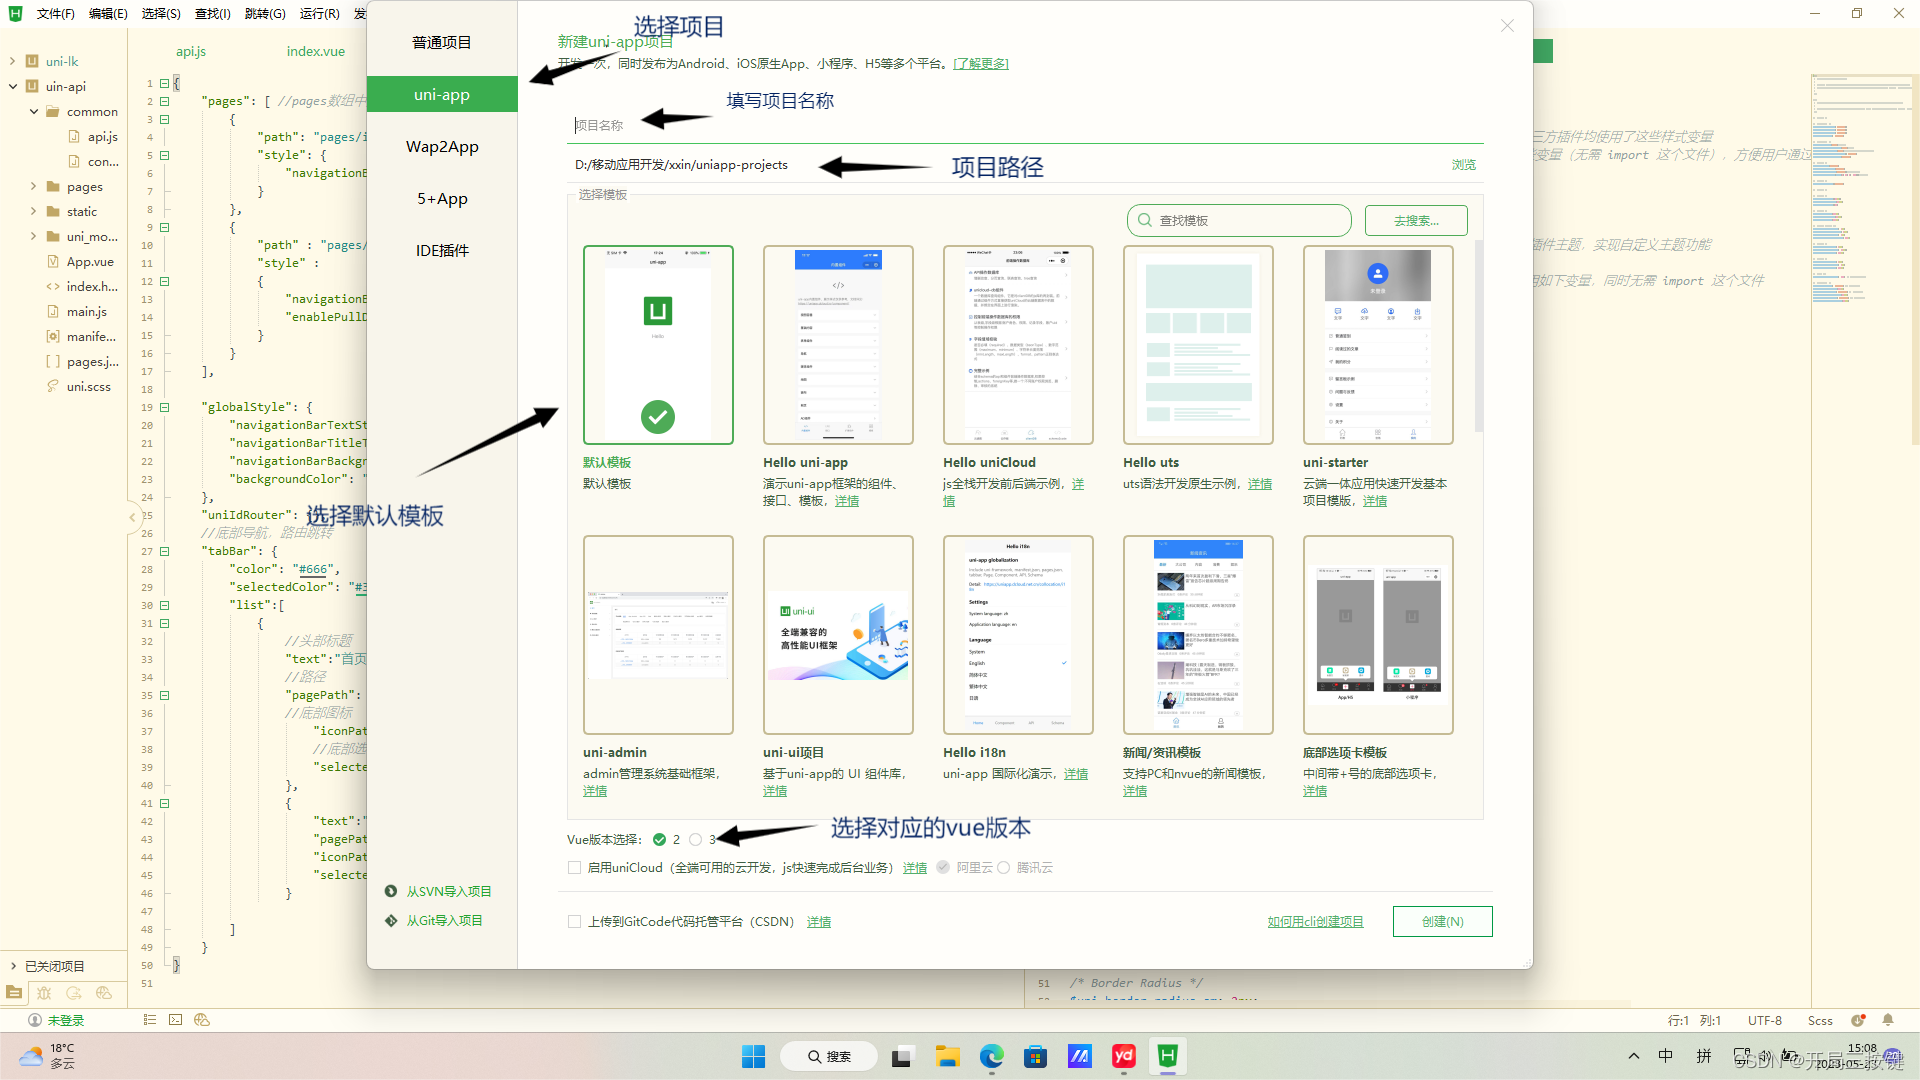Select the 腾讯云 radio option
Viewport: 1920px width, 1080px height.
[1003, 868]
